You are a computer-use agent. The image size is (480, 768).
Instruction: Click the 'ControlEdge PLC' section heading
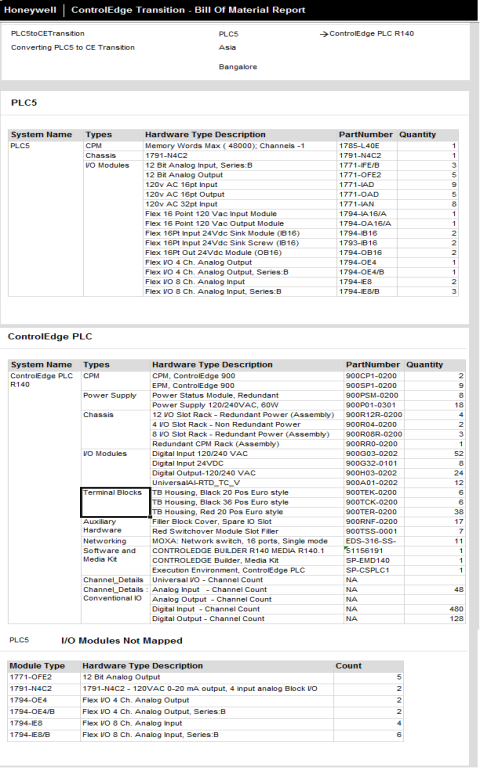click(x=50, y=336)
